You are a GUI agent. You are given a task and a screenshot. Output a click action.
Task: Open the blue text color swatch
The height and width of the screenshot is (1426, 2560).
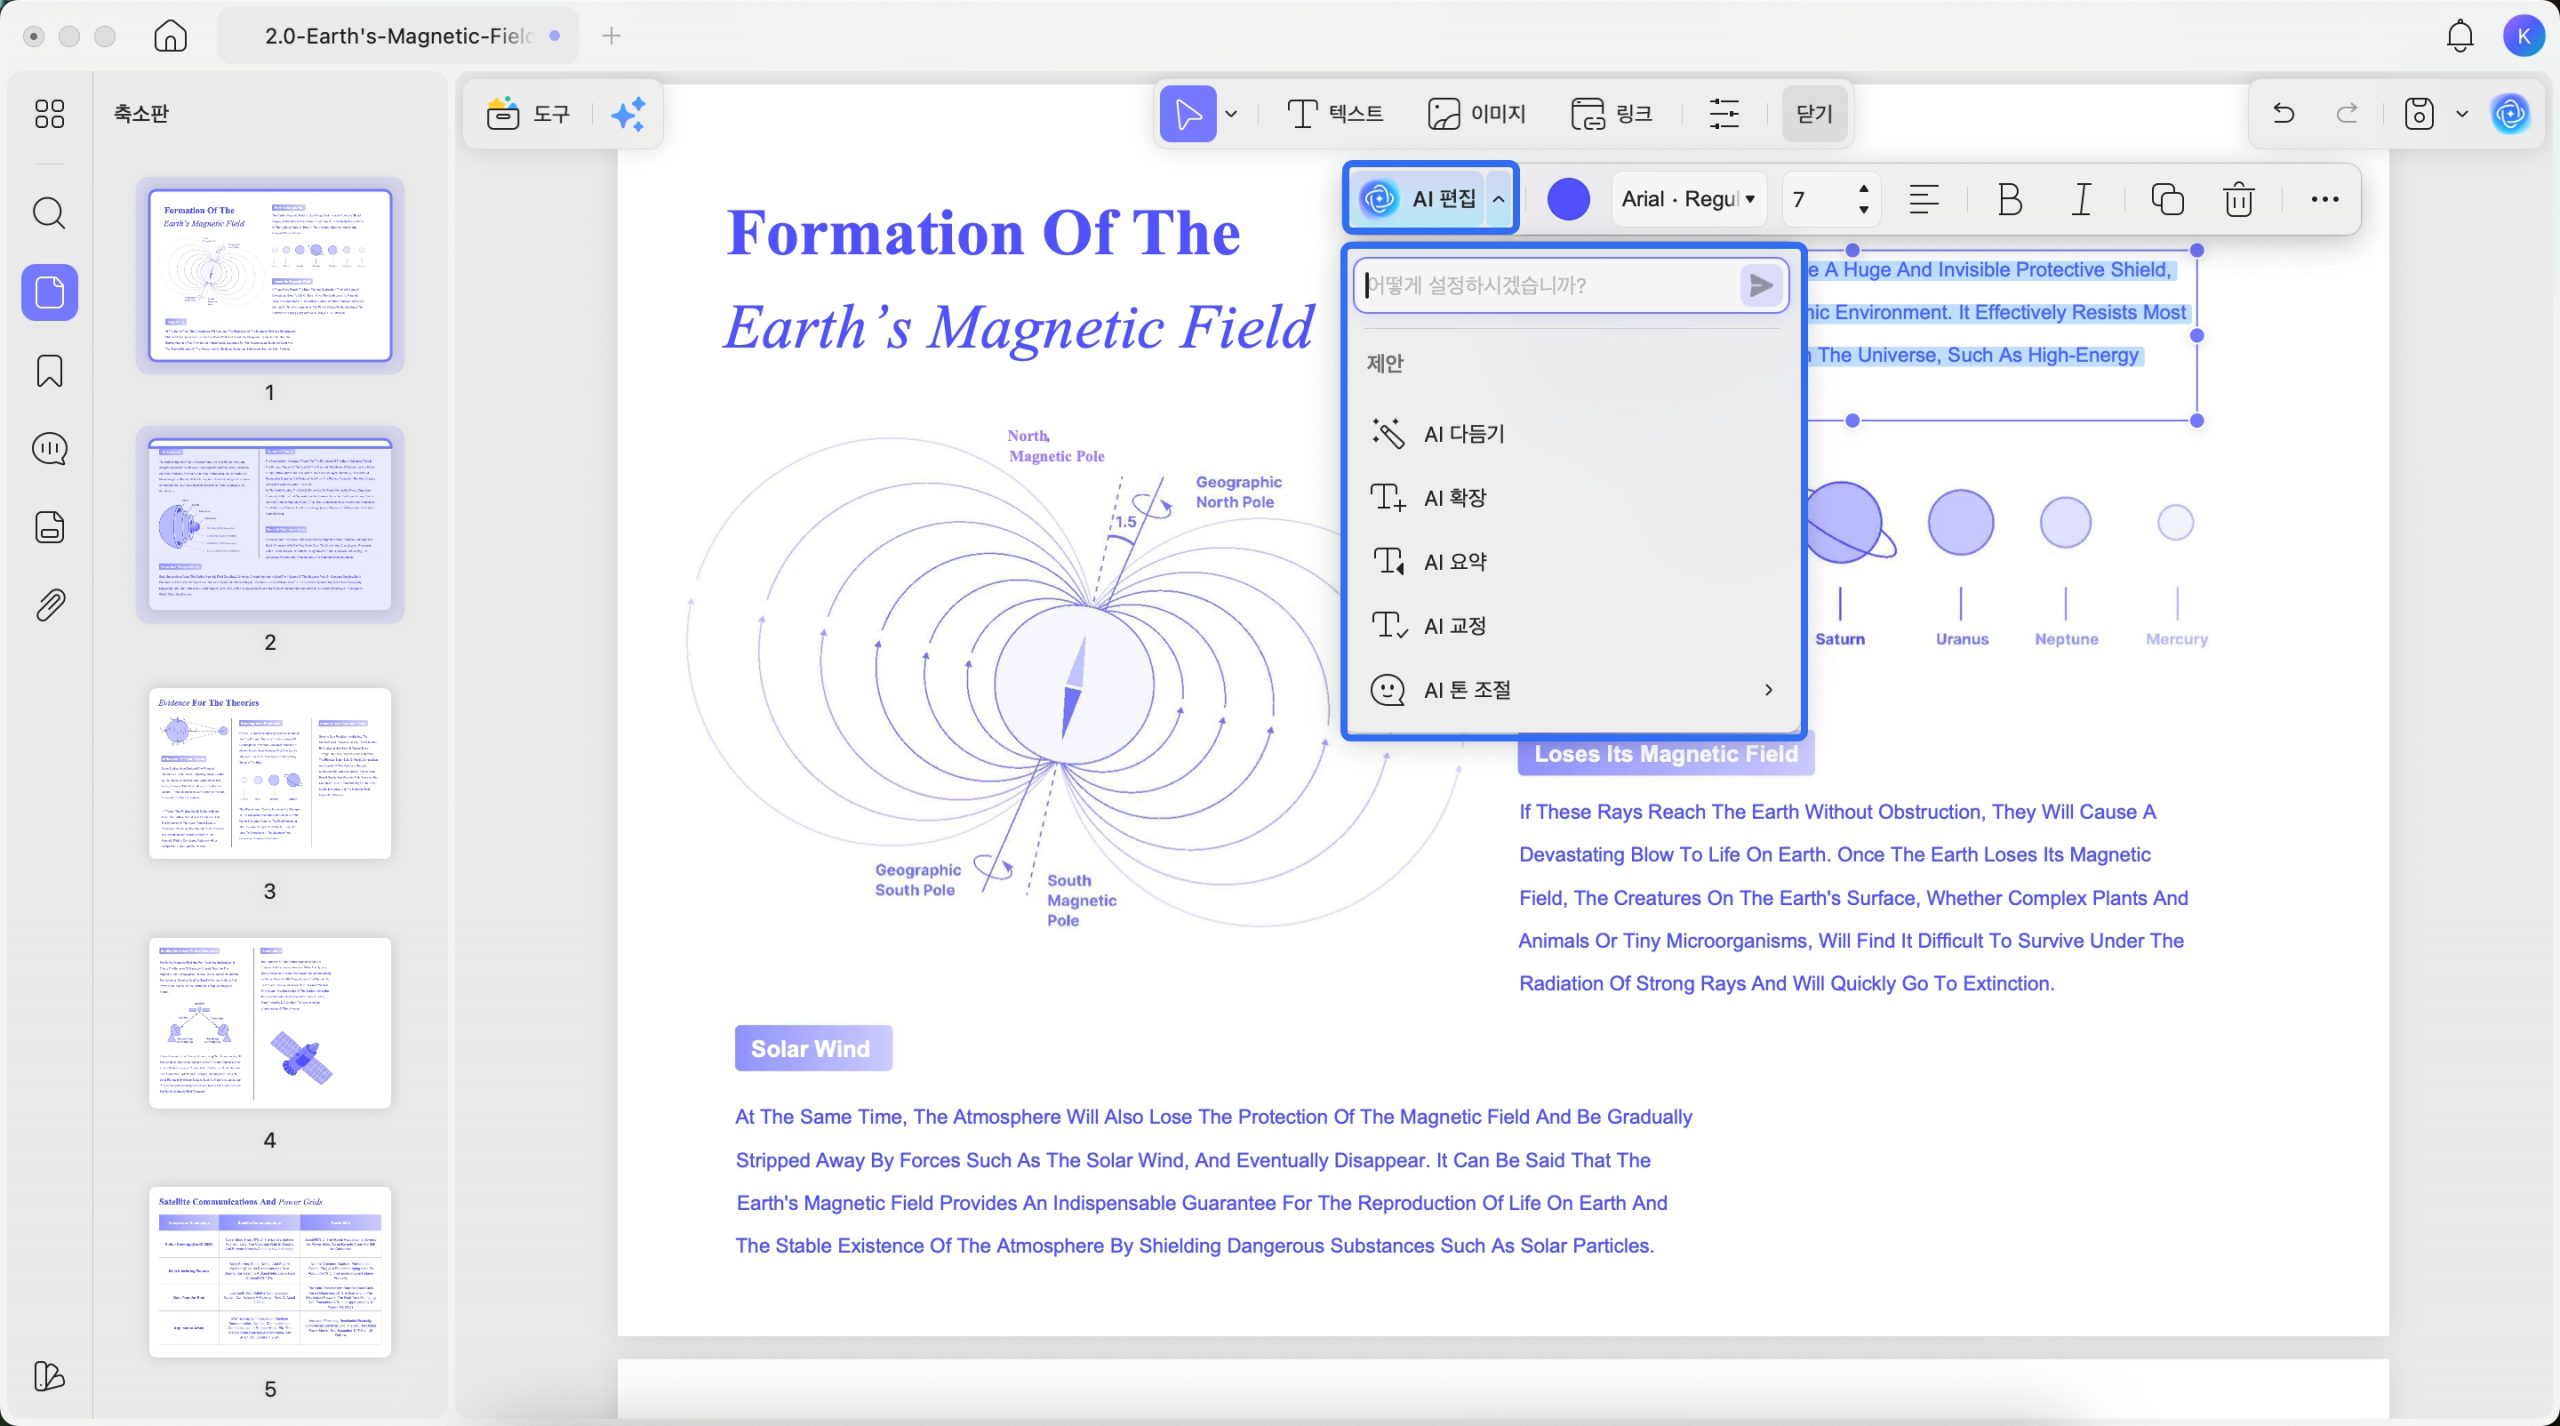(x=1568, y=199)
